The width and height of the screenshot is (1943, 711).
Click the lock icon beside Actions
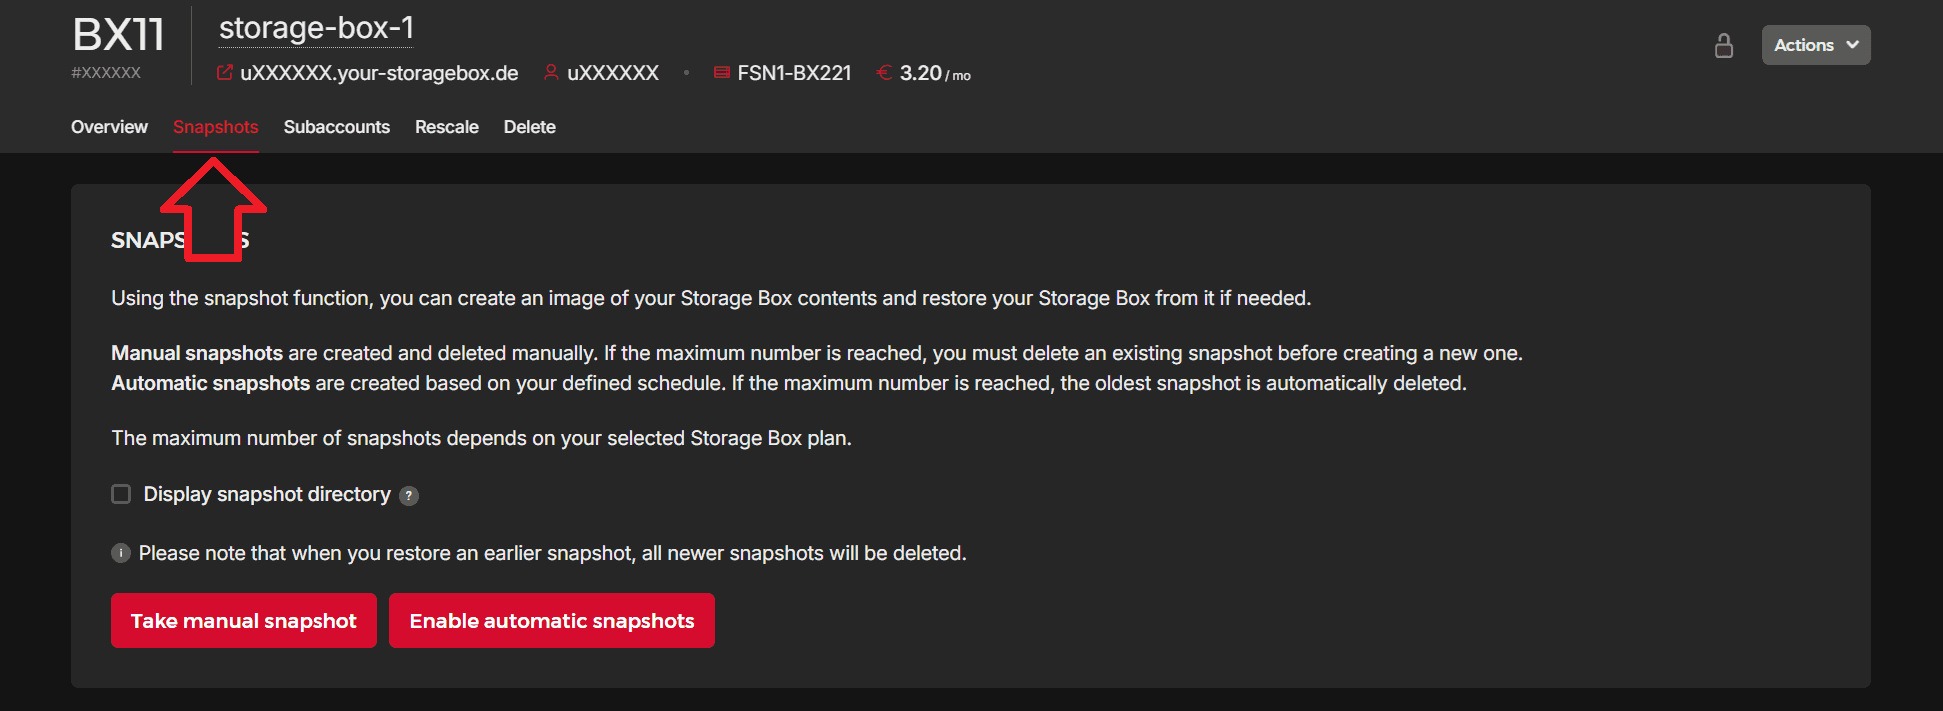(1723, 46)
